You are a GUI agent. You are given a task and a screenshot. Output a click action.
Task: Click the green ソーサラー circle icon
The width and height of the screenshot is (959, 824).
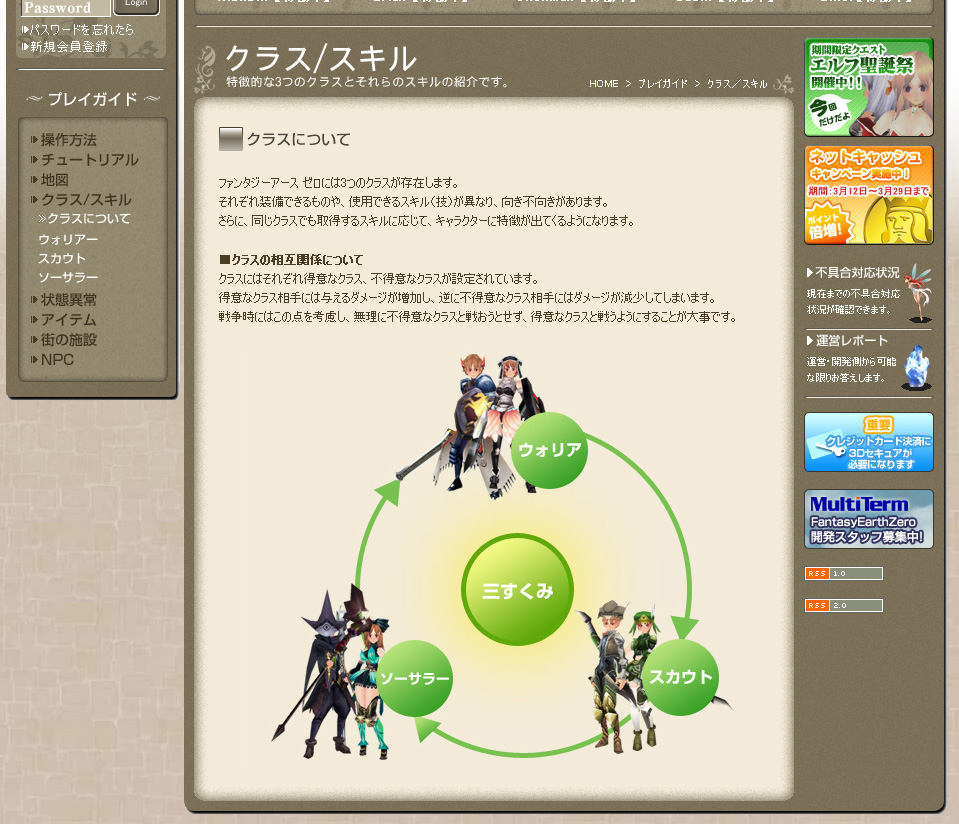[414, 679]
